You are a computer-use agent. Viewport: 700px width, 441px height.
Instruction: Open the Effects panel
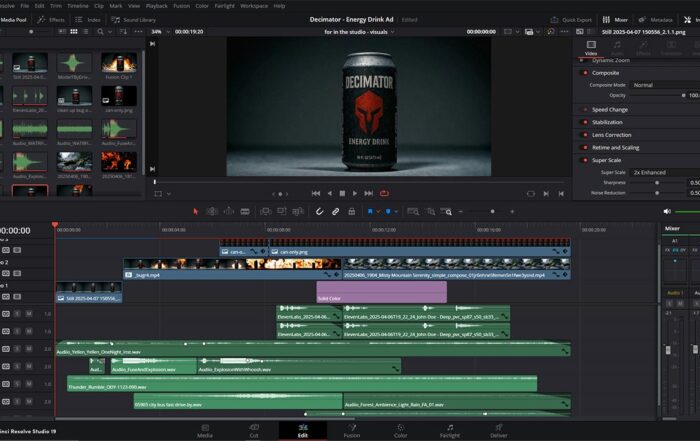[51, 20]
